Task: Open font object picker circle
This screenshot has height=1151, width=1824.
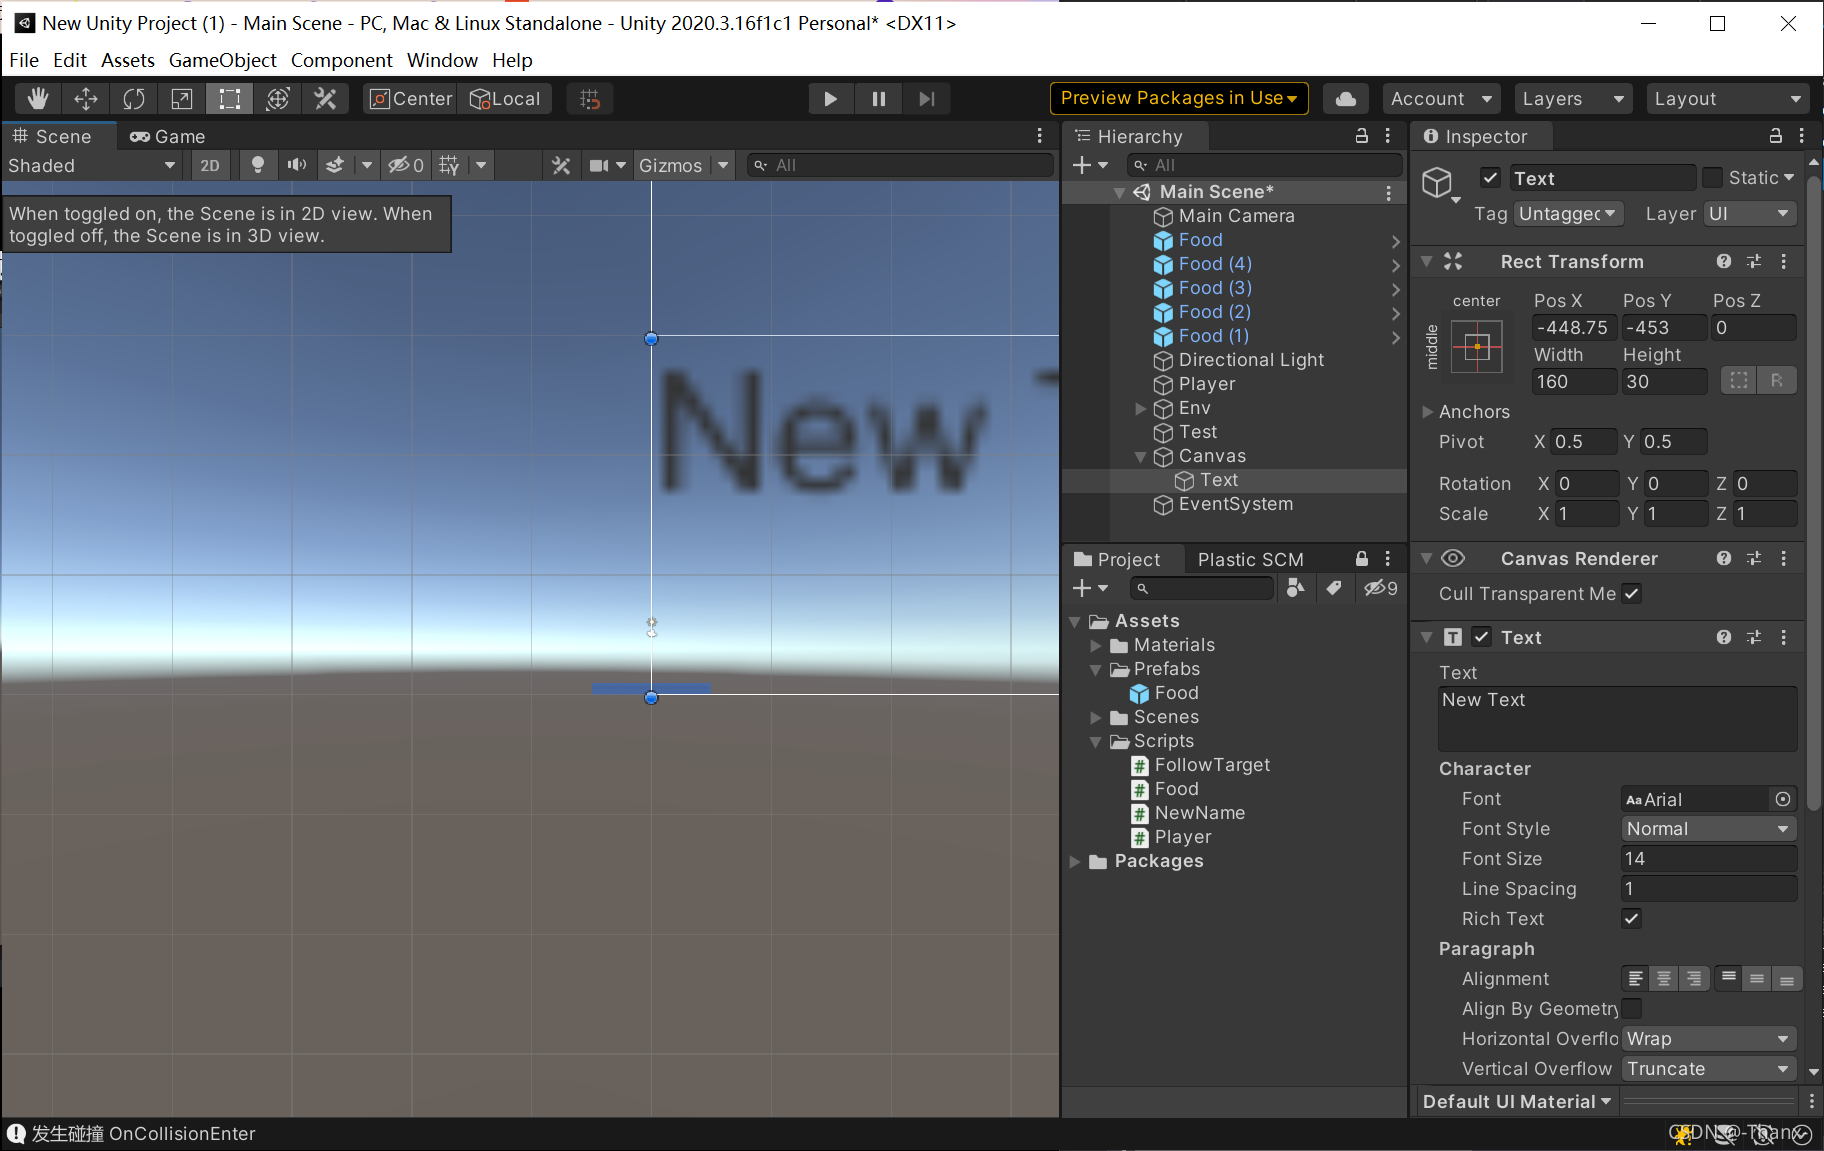Action: coord(1783,799)
